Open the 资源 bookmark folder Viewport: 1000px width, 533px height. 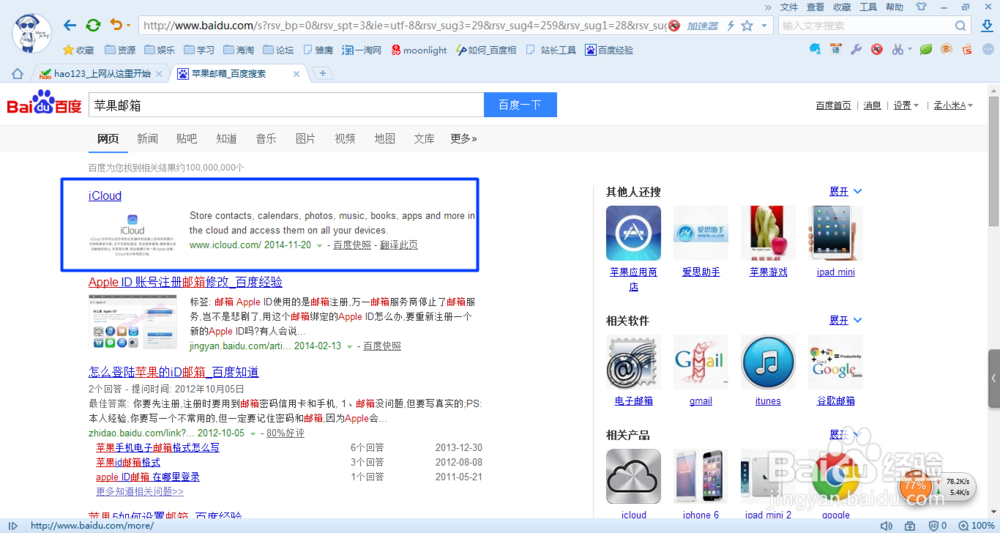pyautogui.click(x=120, y=50)
